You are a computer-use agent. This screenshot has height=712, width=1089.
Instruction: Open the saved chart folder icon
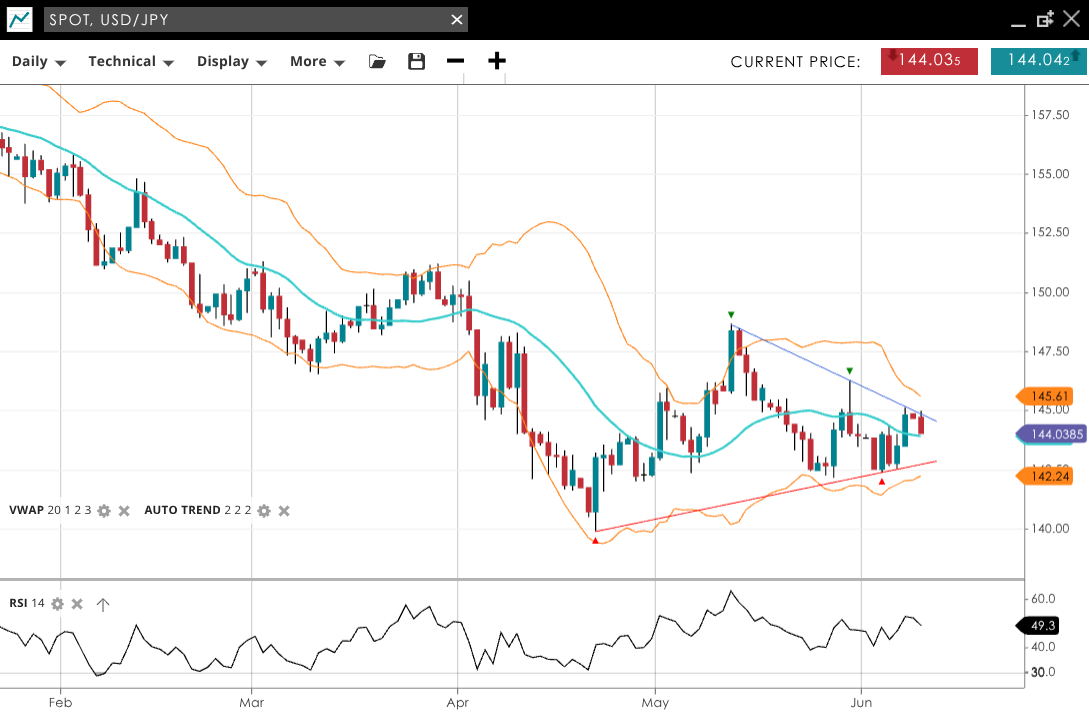click(377, 62)
